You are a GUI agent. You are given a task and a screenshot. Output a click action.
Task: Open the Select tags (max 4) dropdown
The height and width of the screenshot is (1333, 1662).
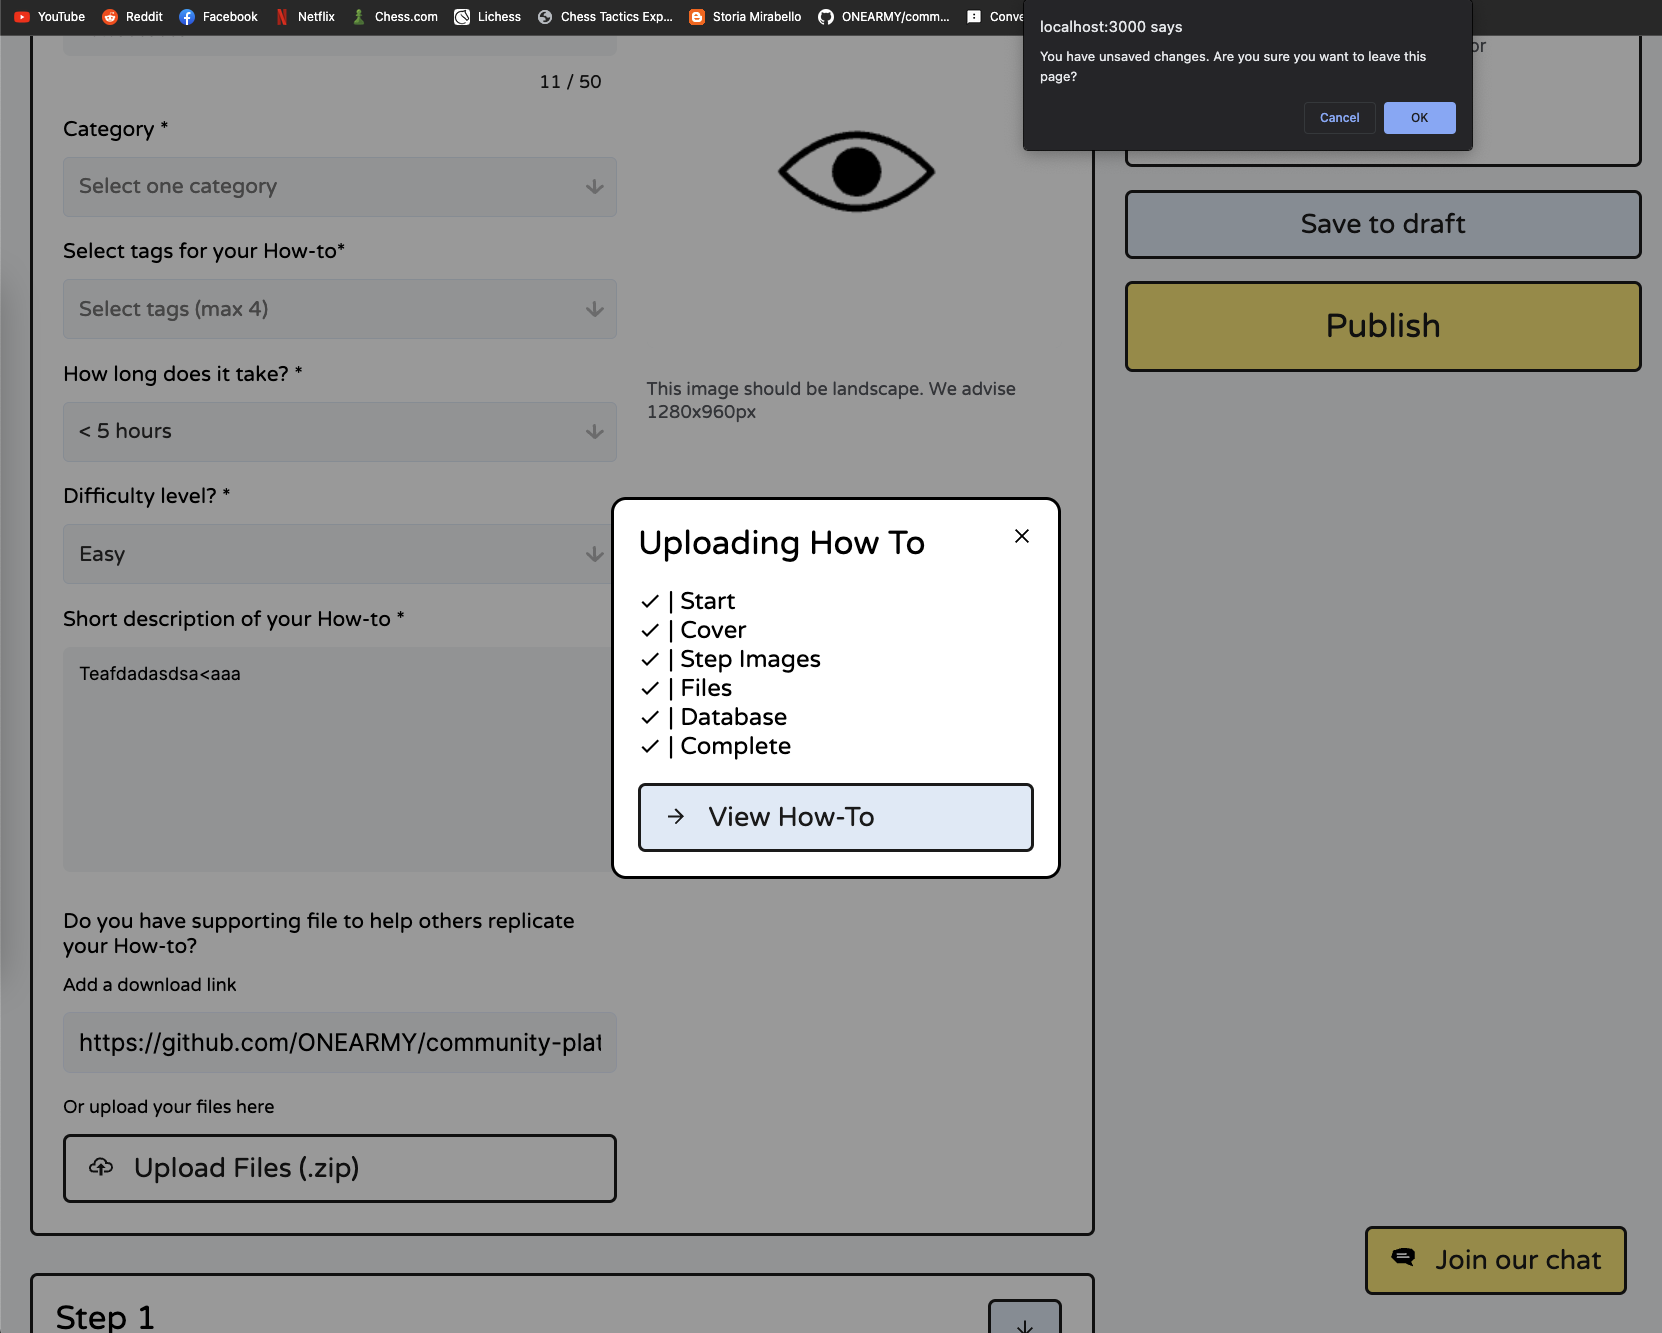click(x=340, y=309)
